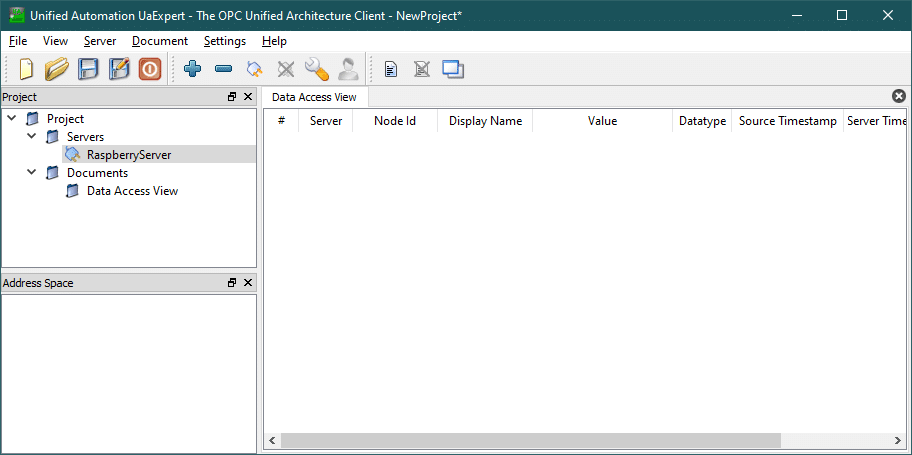
Task: Add a server with the plus icon
Action: coord(193,69)
